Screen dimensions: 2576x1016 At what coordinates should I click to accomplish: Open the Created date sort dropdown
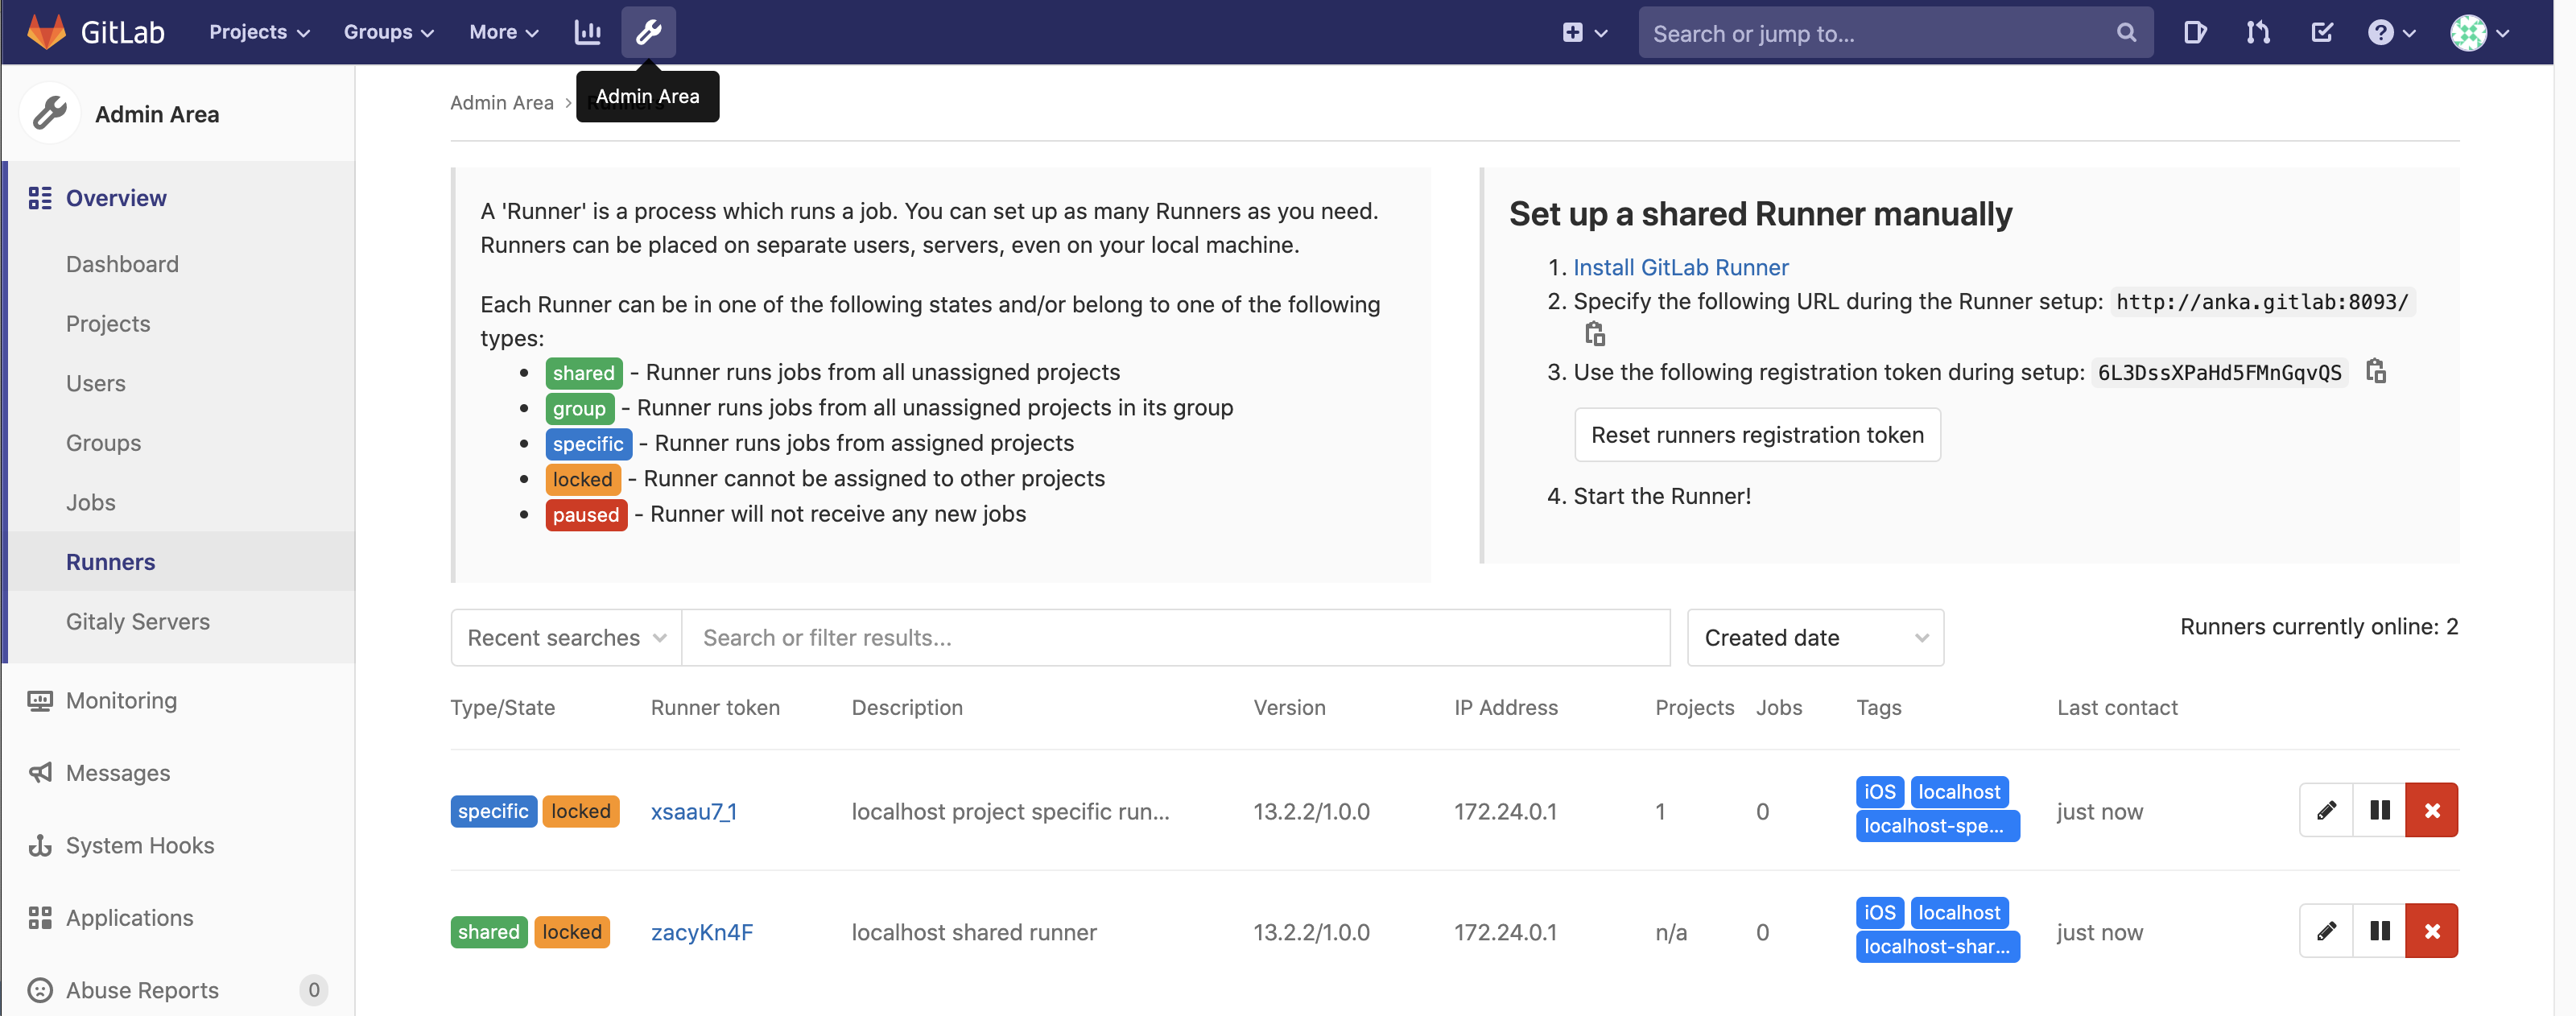click(x=1814, y=637)
